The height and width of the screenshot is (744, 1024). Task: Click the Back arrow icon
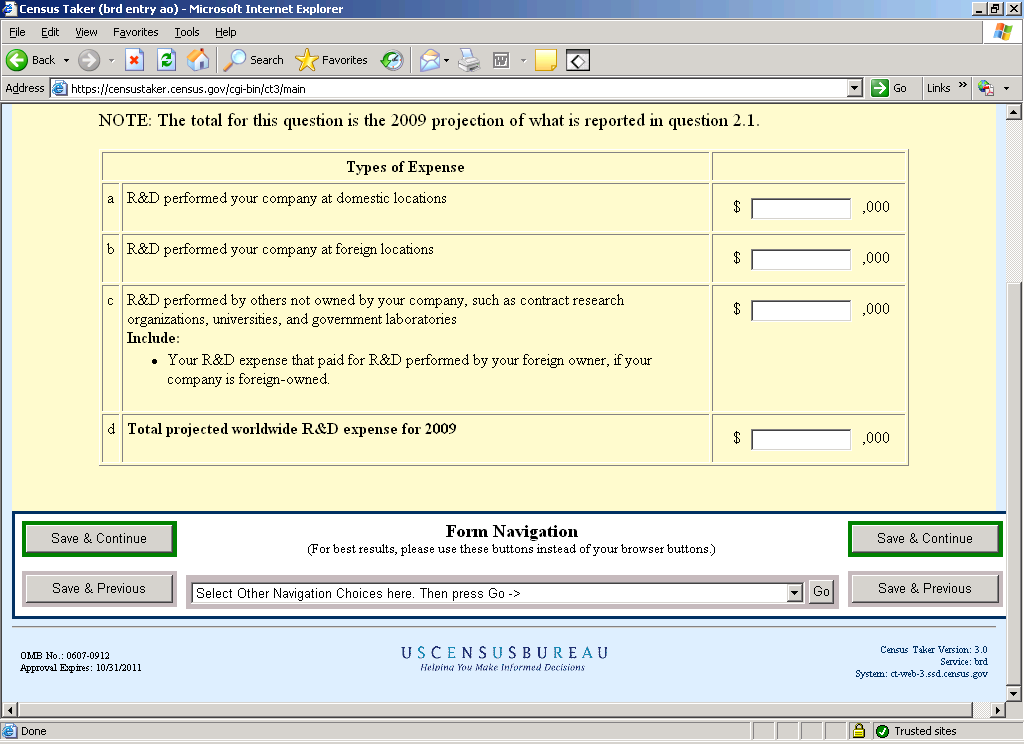coord(17,60)
